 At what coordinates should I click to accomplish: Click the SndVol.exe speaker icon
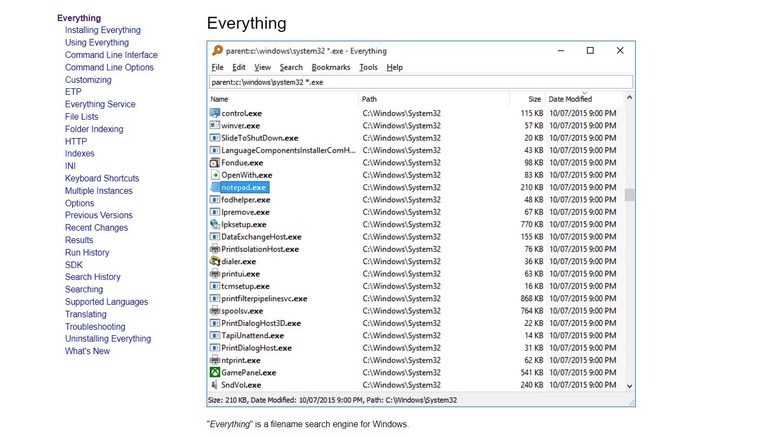(x=214, y=385)
